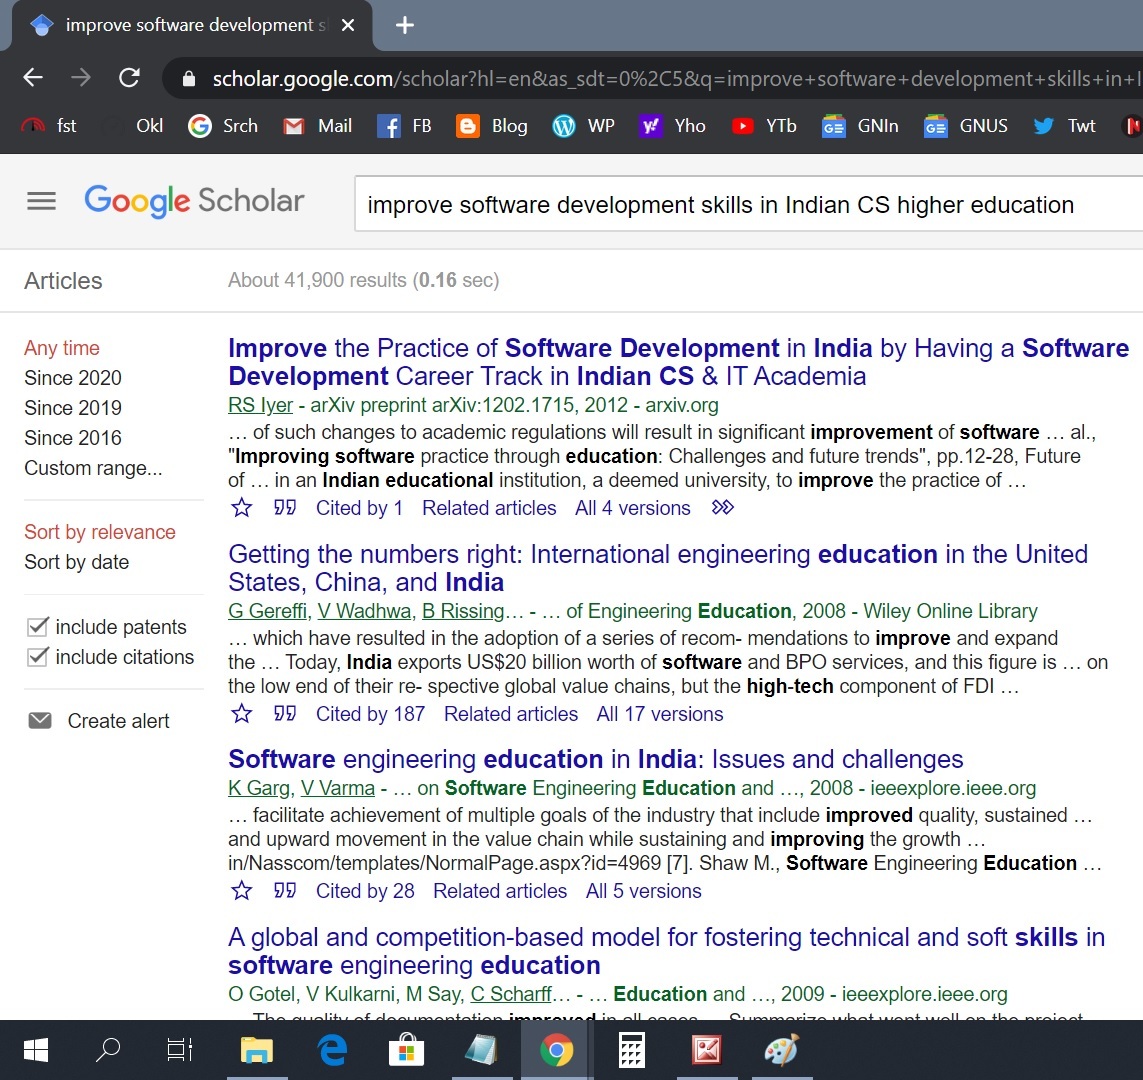Click cite quote icon for Gereffi article

pyautogui.click(x=285, y=714)
